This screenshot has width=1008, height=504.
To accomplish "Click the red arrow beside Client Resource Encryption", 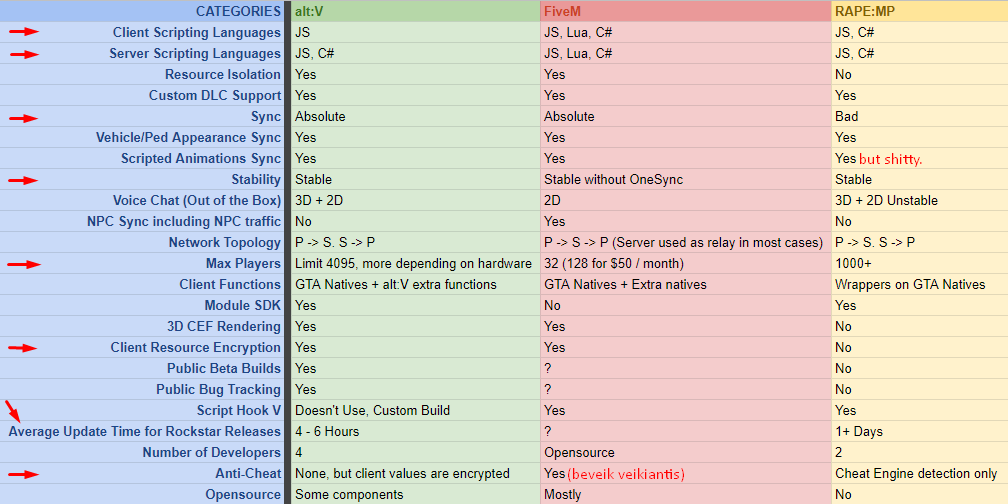I will pos(24,348).
